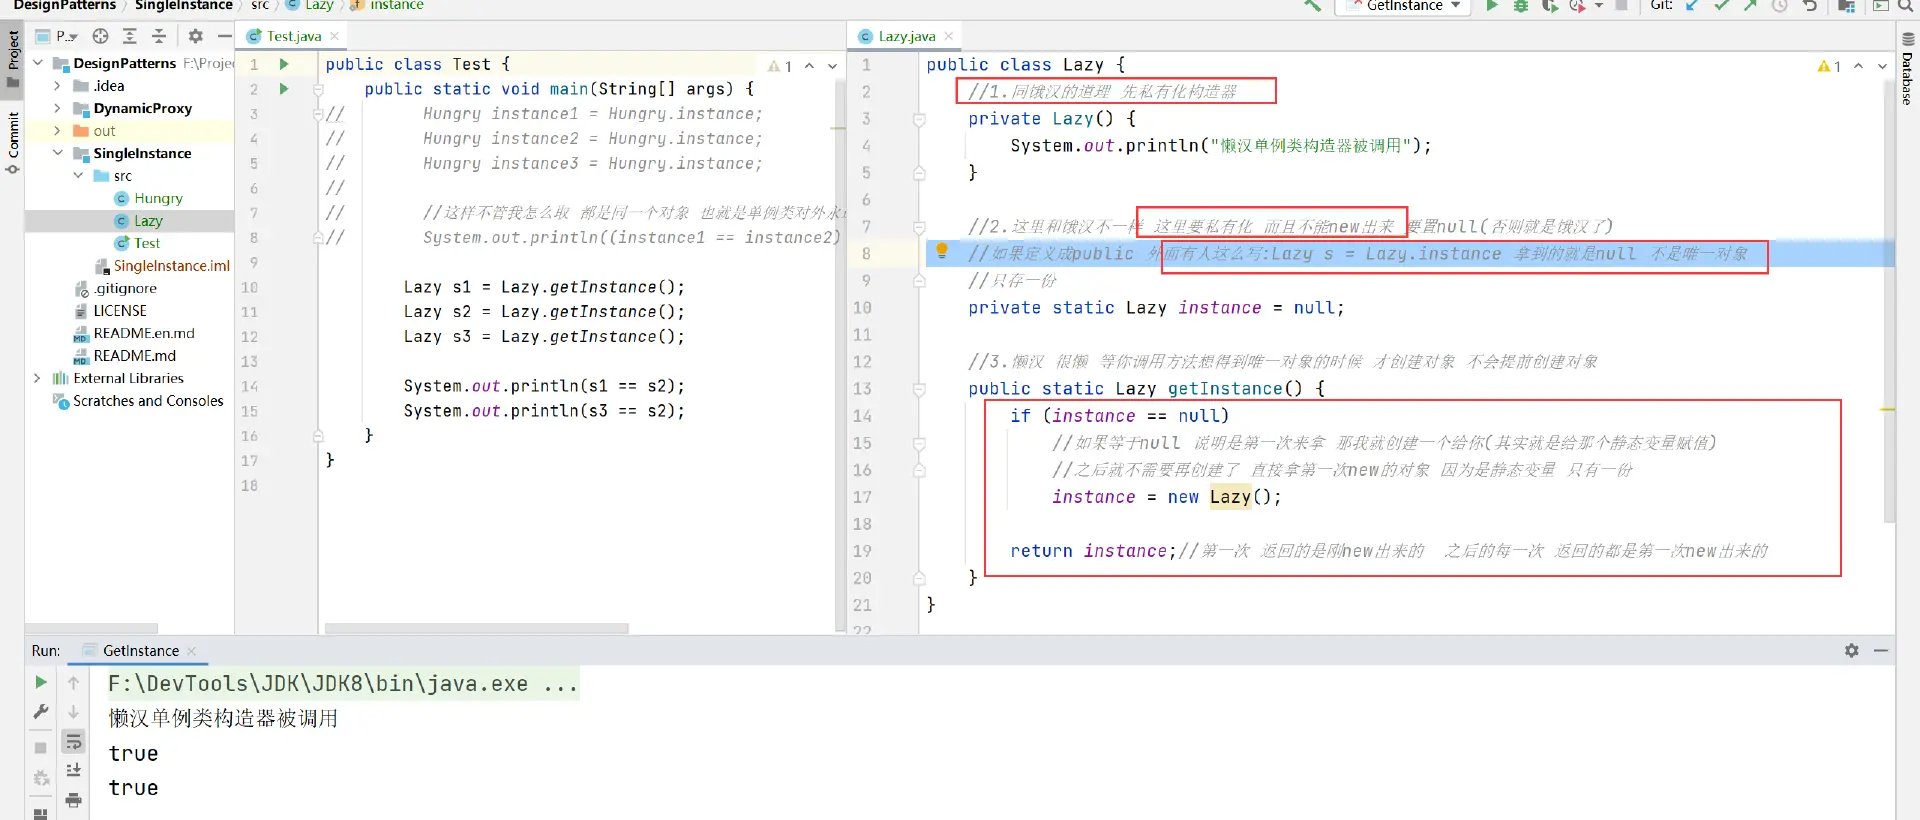Close the Lazy.java tab
The image size is (1920, 820).
pyautogui.click(x=949, y=36)
